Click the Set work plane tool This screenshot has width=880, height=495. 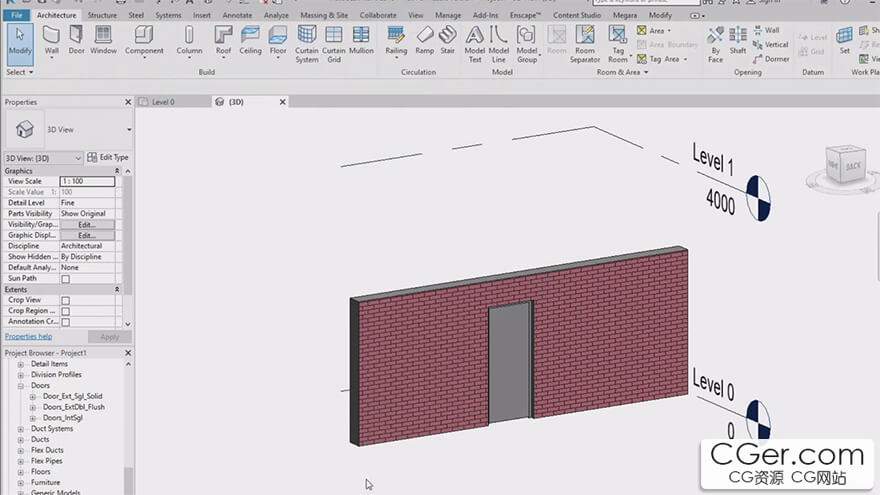(x=844, y=40)
